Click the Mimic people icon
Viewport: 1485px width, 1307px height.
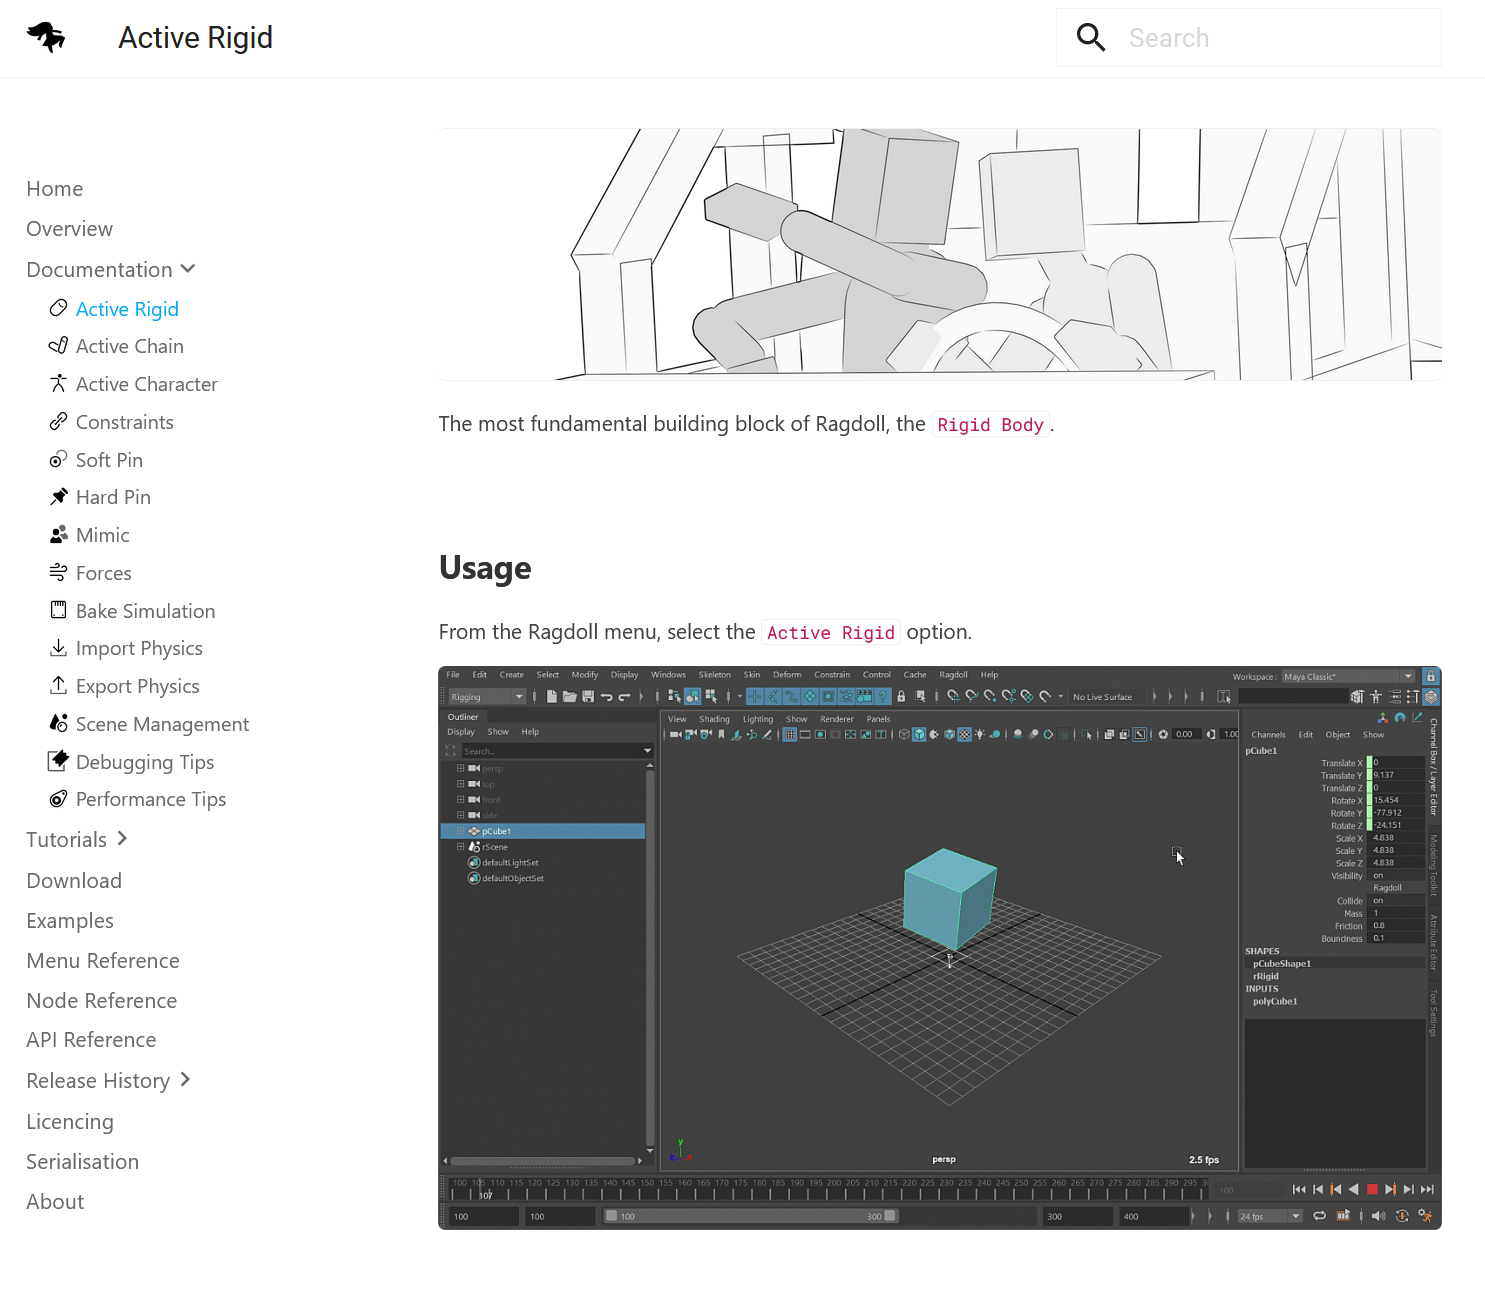(58, 535)
